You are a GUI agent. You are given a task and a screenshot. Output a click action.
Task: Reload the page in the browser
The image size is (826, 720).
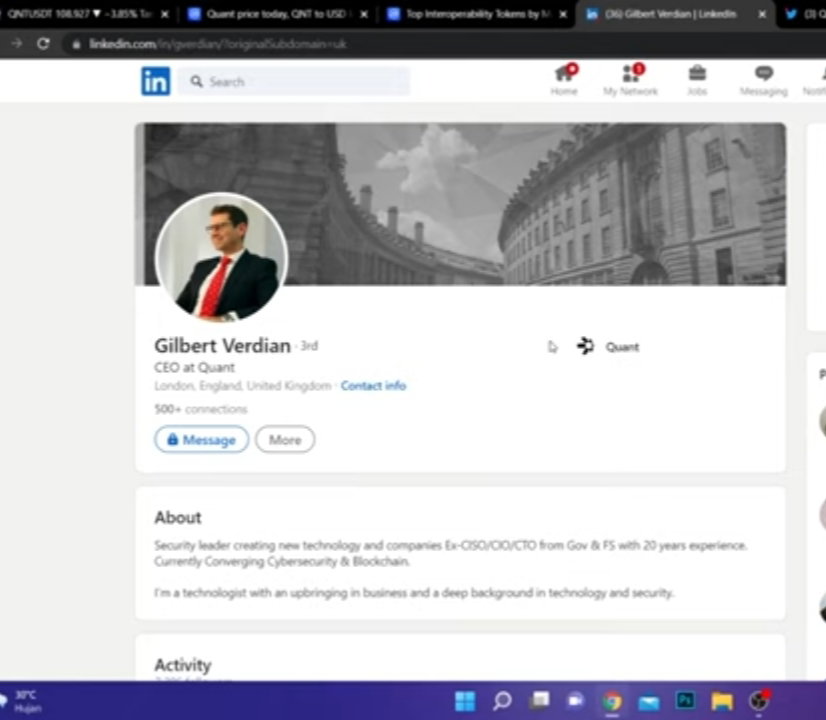(43, 44)
